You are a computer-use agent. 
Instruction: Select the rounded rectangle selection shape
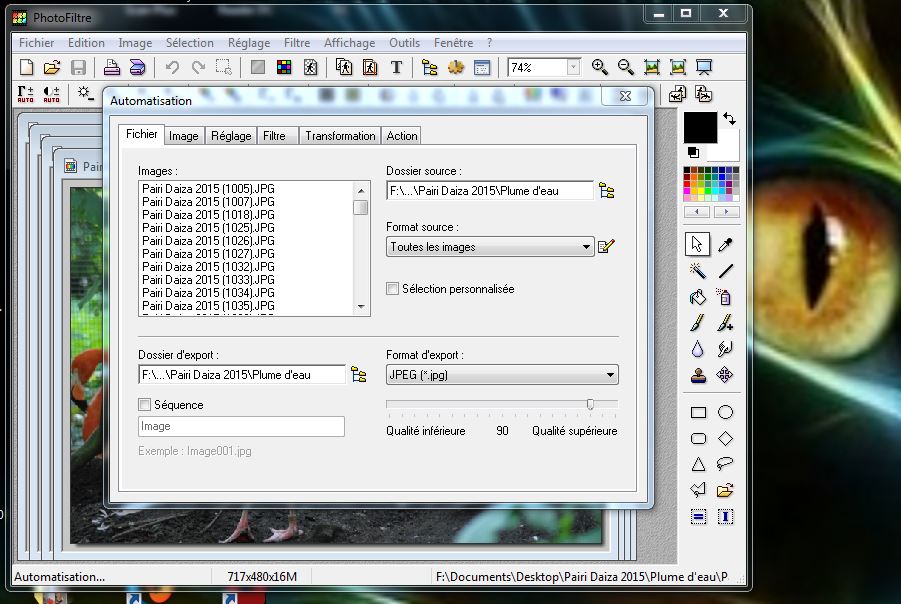pos(698,438)
